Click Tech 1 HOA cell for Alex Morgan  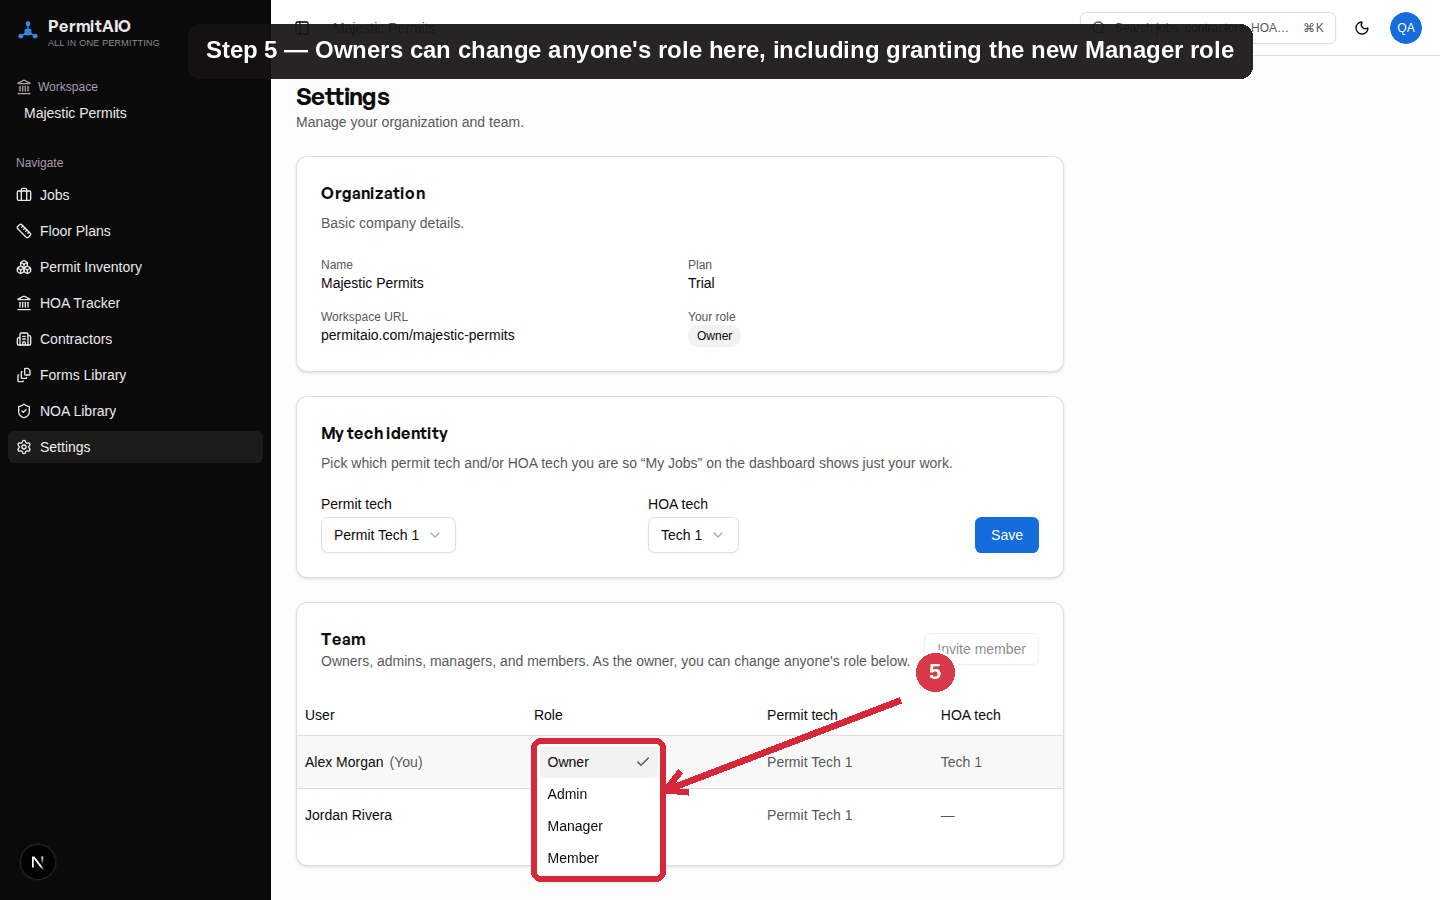pos(961,762)
